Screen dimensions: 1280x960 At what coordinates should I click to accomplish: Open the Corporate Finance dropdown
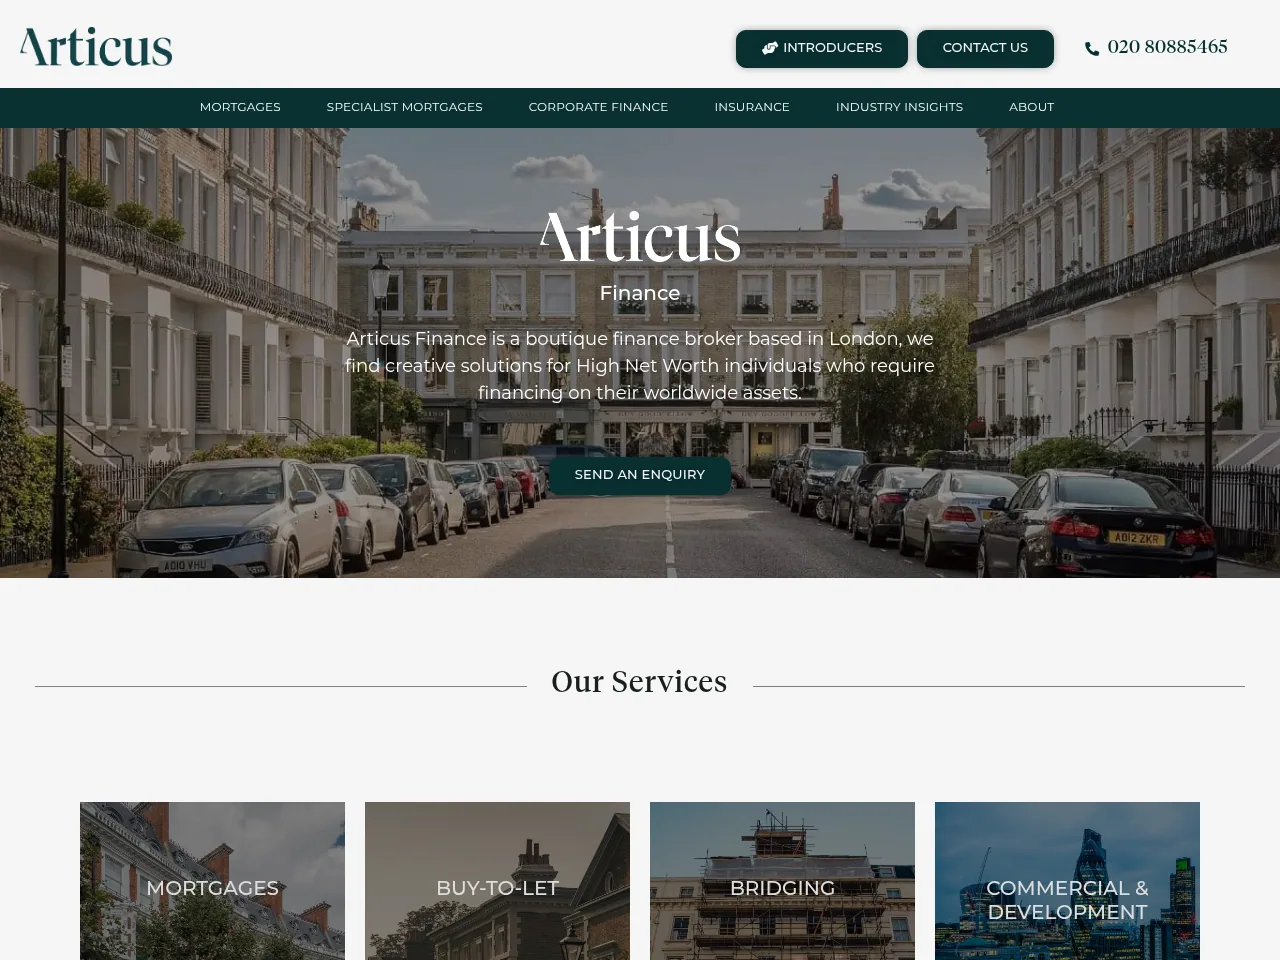[x=598, y=107]
